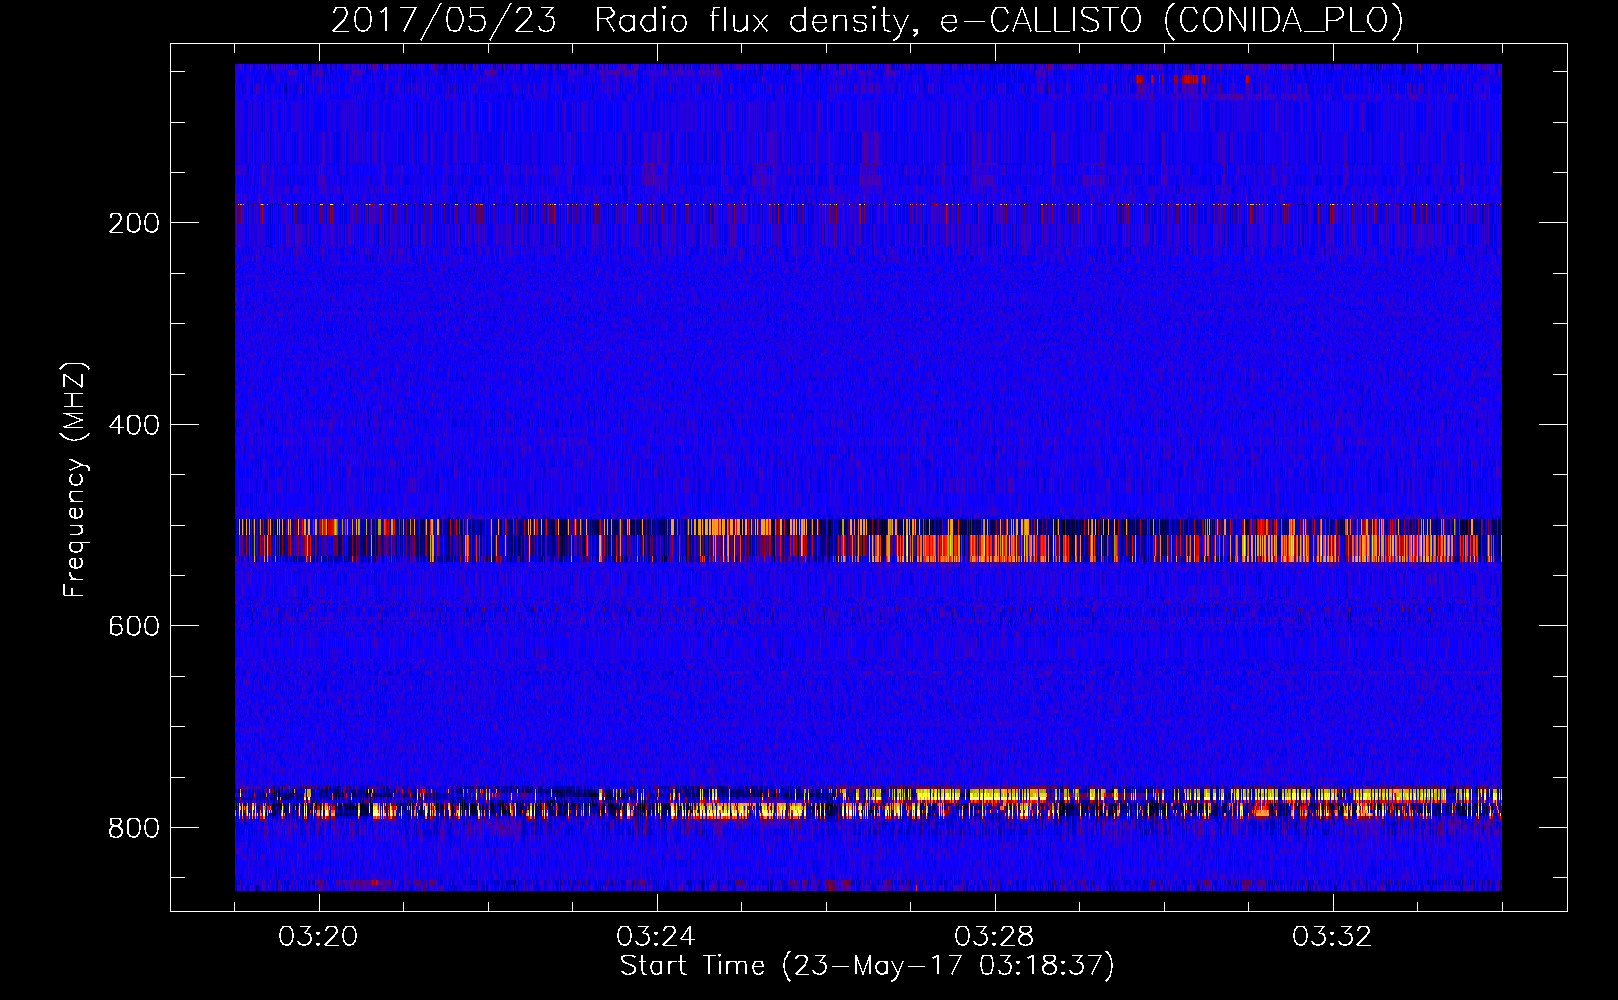Click the 'Start Time (23-May-17 03:18:37)' x-axis label
Screen dimensions: 1618x1000
(x=867, y=966)
